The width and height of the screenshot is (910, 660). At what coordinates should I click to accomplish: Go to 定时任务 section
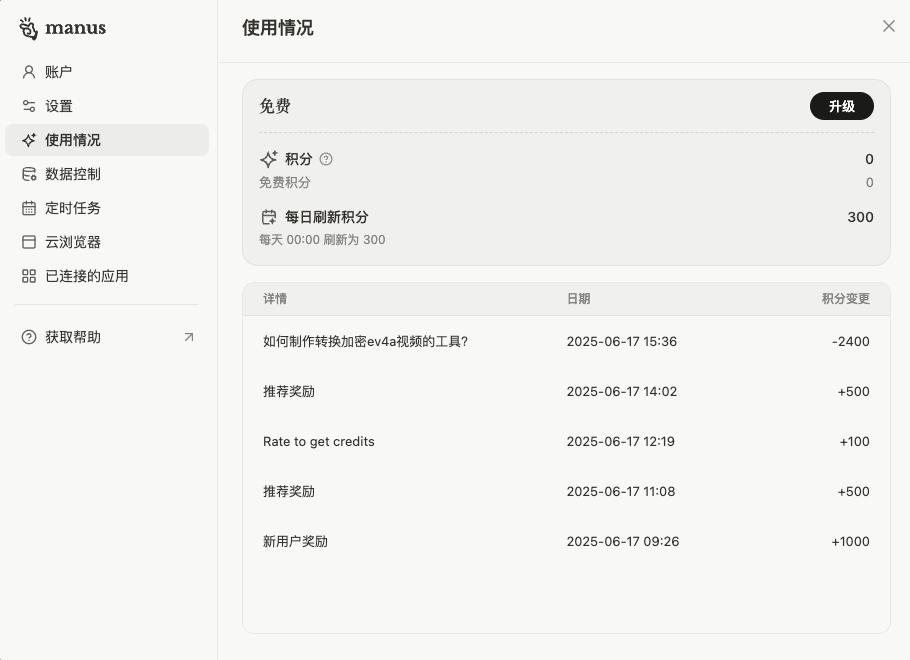click(x=107, y=208)
